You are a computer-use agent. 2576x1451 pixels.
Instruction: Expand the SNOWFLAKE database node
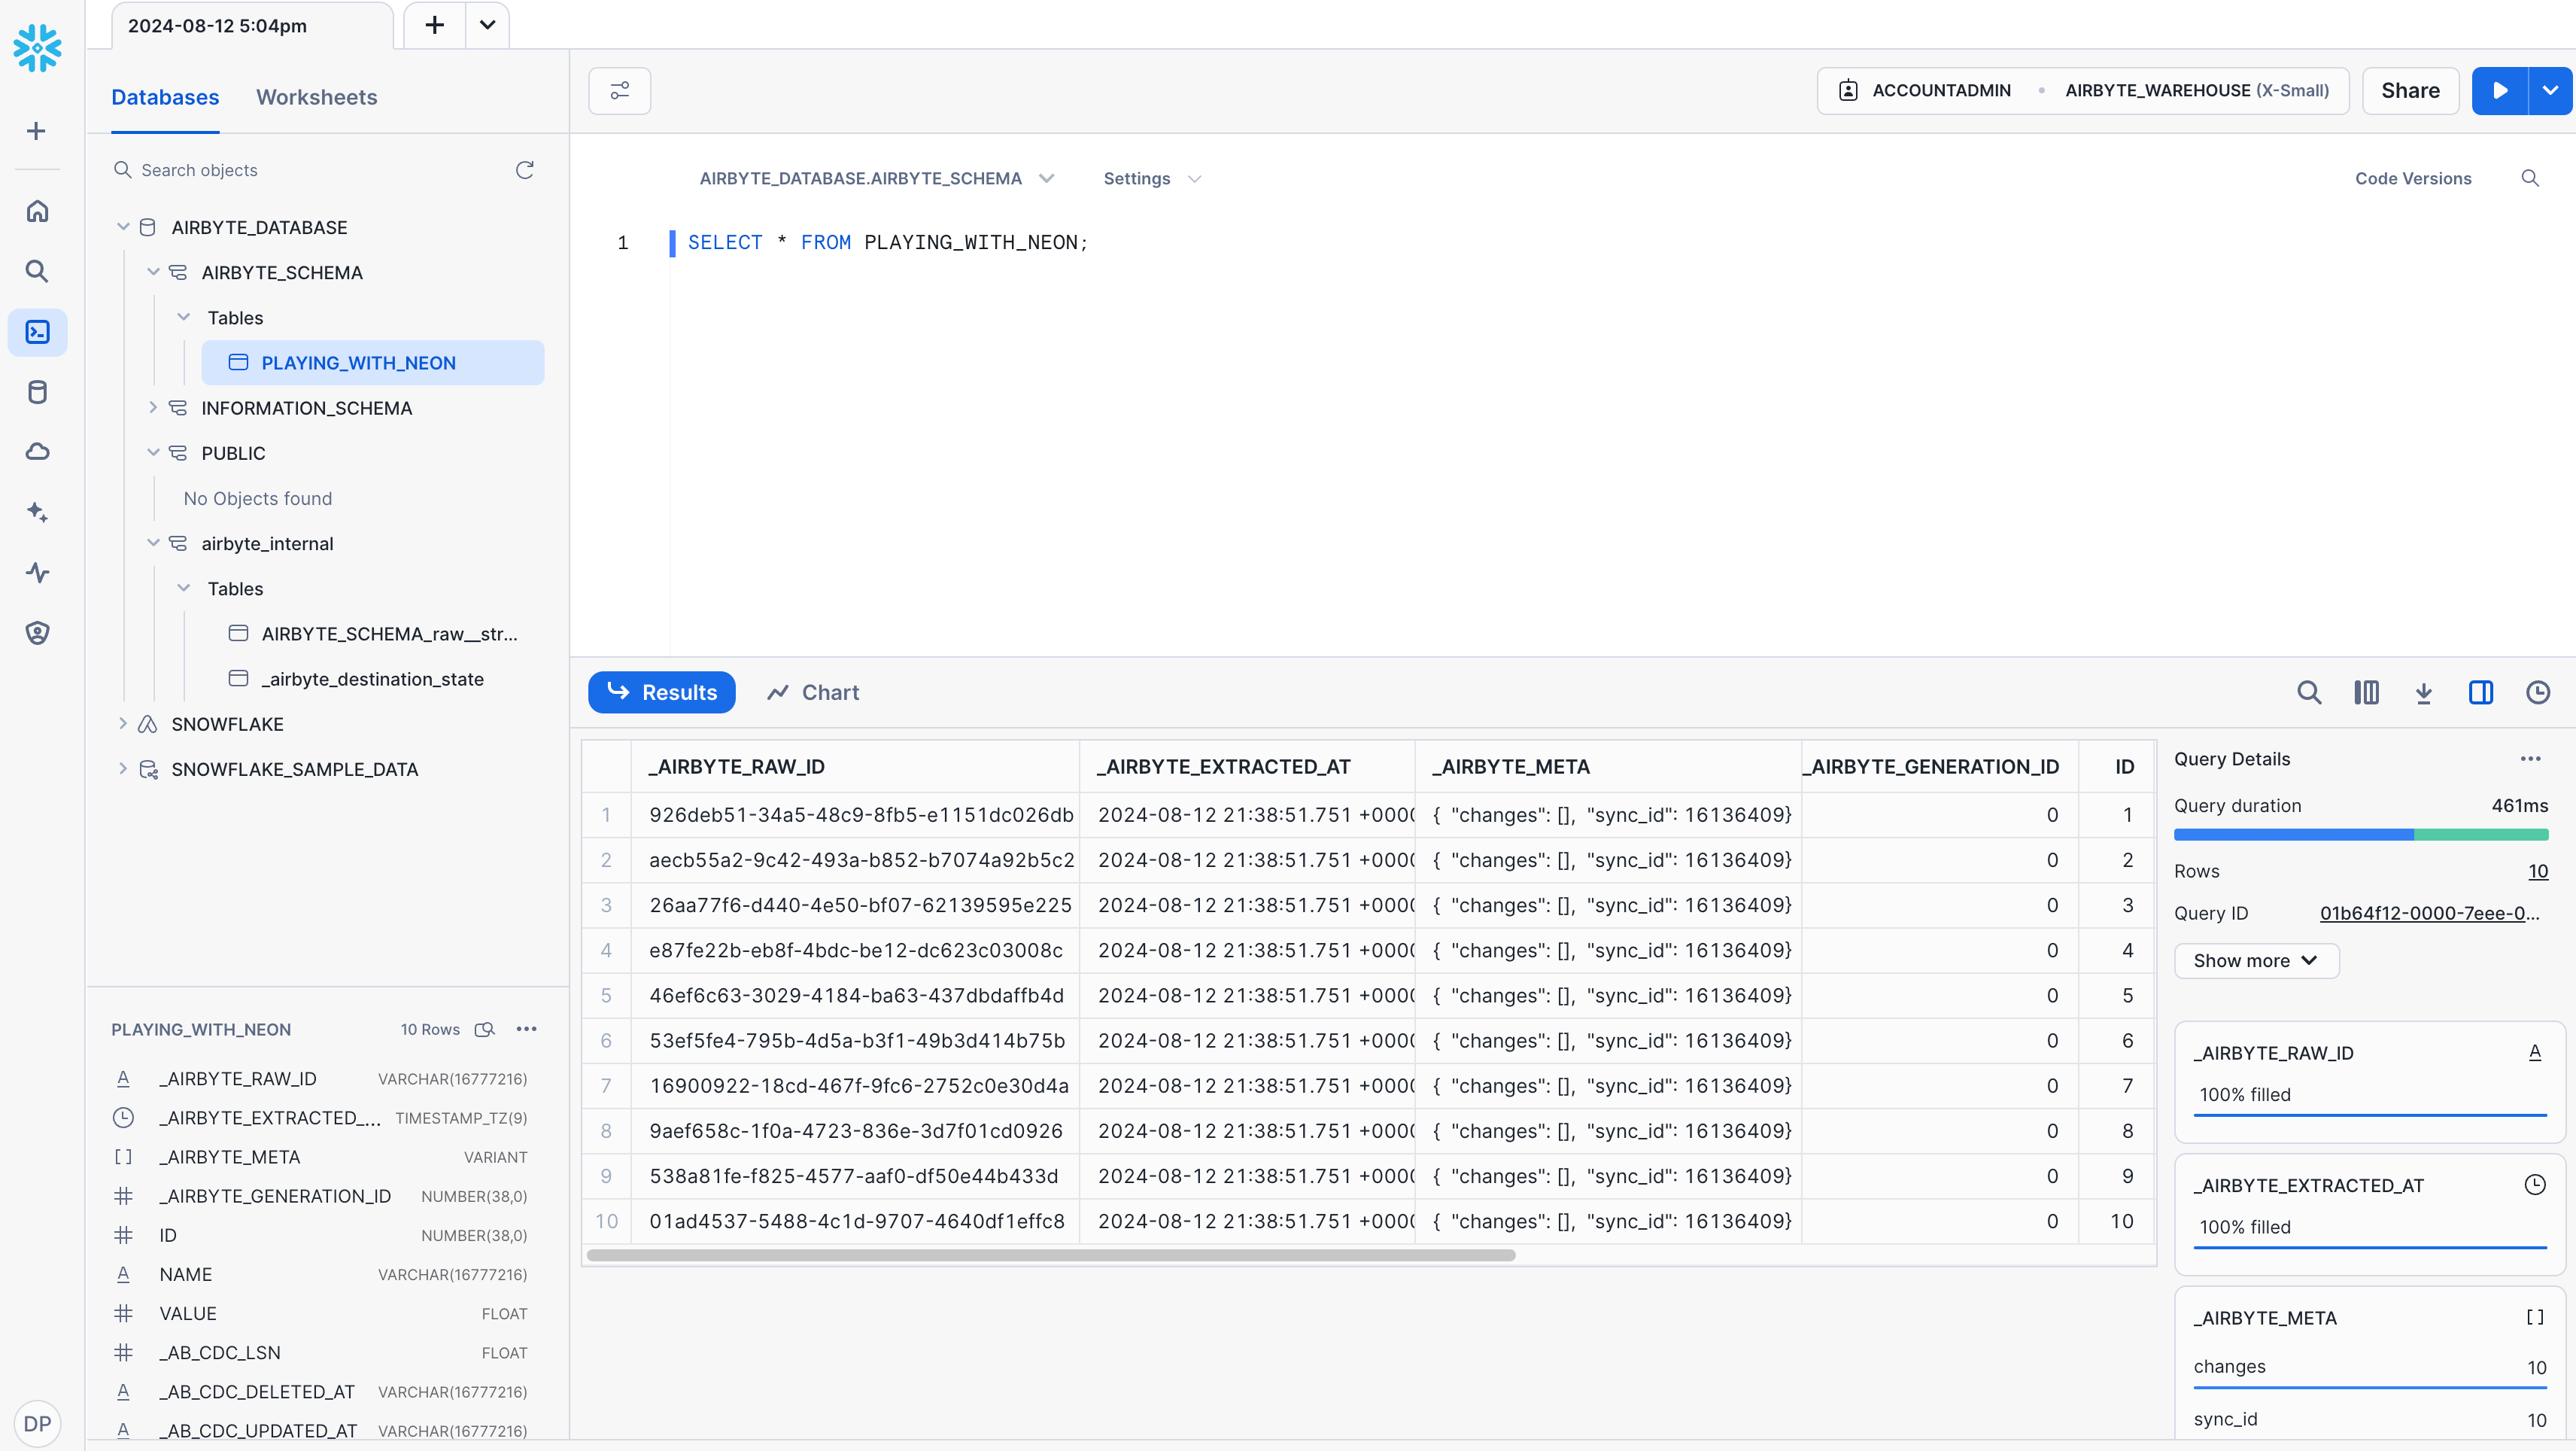tap(123, 723)
